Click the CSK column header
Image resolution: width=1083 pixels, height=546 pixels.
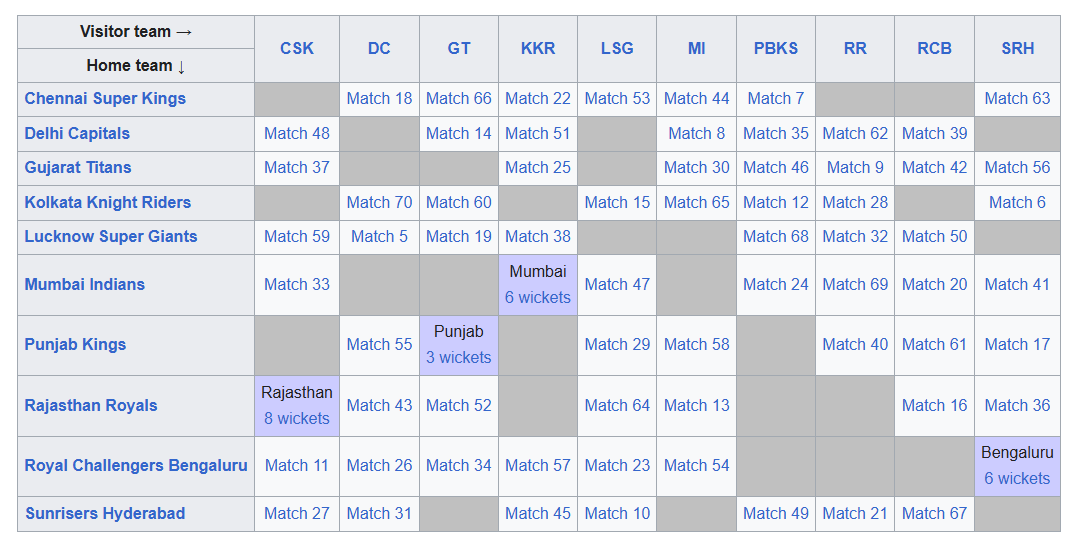click(x=297, y=48)
